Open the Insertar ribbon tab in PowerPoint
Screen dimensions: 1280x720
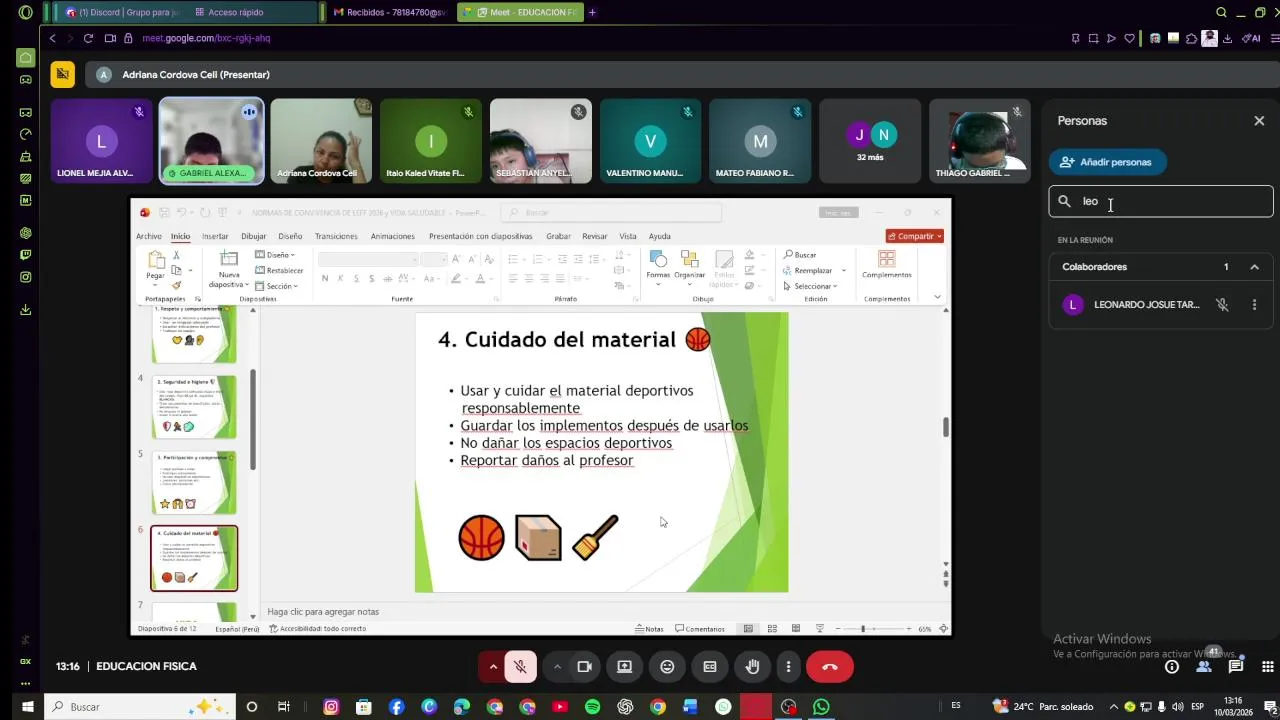(x=215, y=236)
